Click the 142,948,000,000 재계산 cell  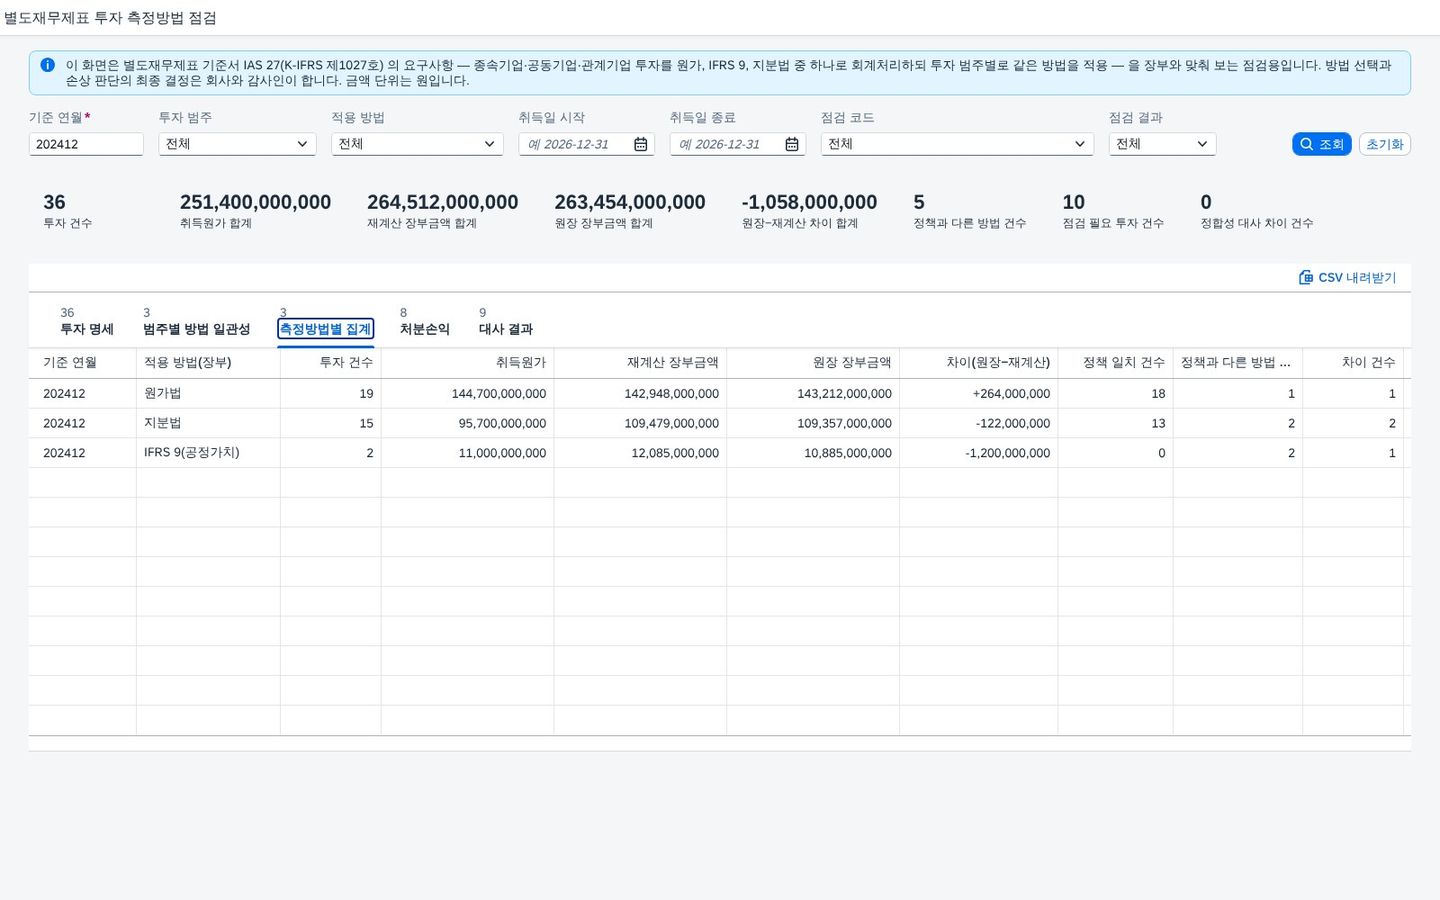(641, 393)
